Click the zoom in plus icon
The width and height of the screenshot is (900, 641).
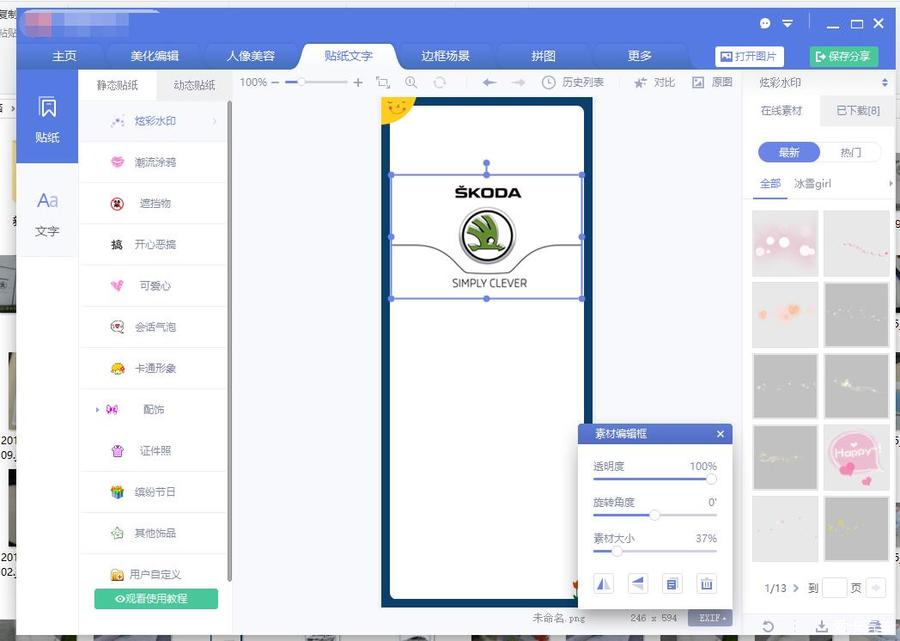point(358,83)
